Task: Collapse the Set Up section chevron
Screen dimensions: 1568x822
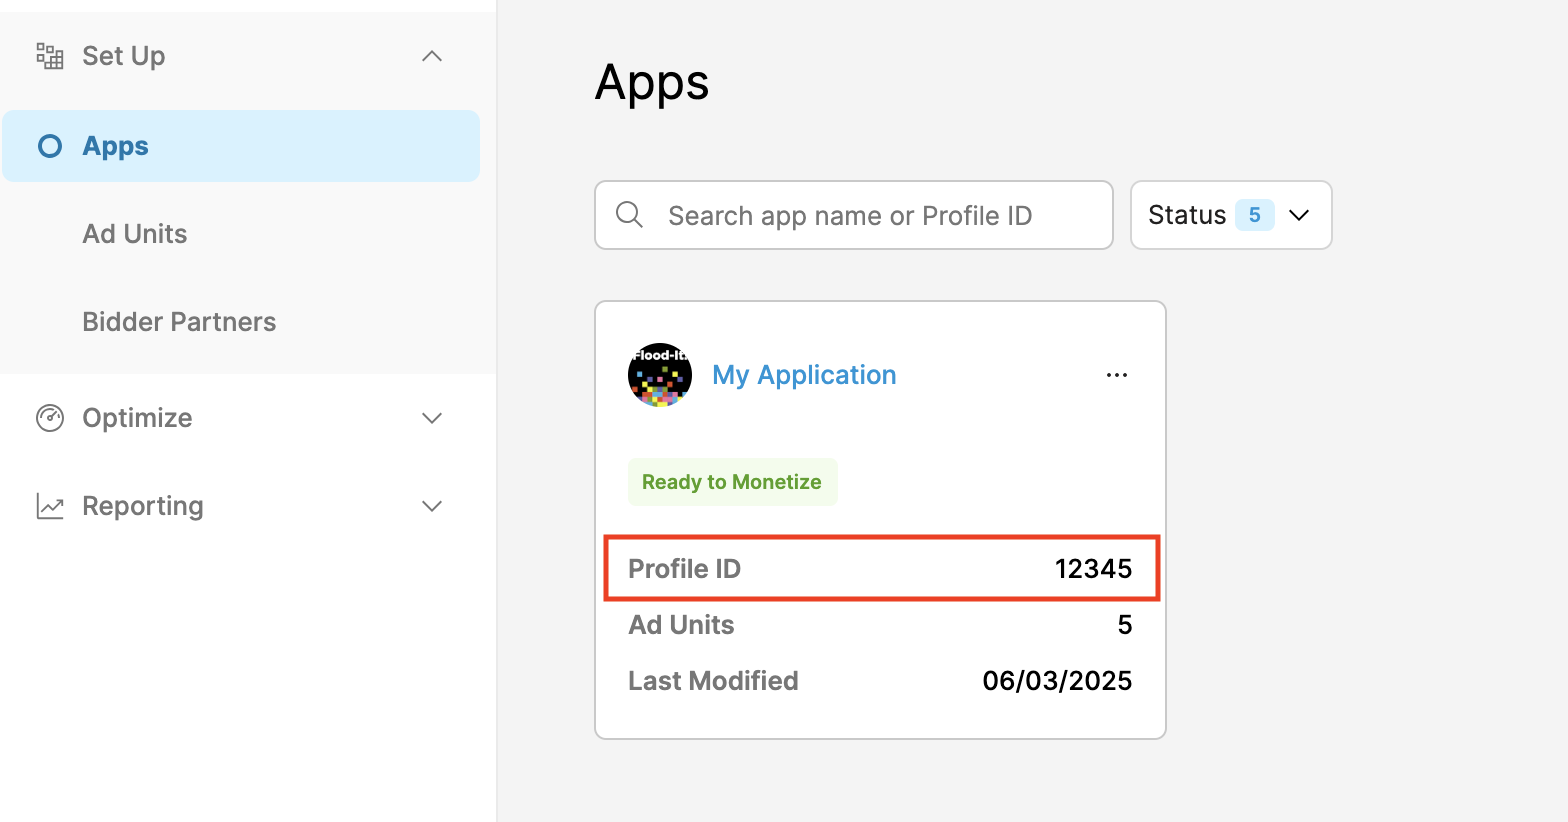Action: point(432,56)
